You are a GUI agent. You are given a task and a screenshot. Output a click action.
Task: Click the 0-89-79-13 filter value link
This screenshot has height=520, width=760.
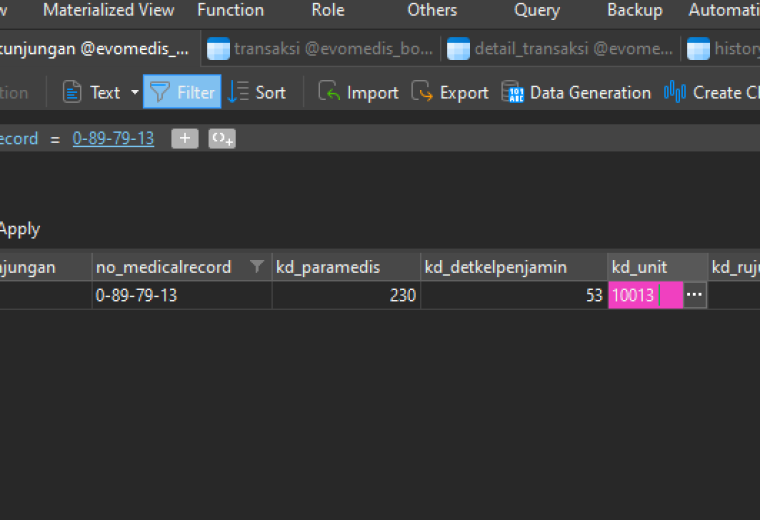(113, 139)
